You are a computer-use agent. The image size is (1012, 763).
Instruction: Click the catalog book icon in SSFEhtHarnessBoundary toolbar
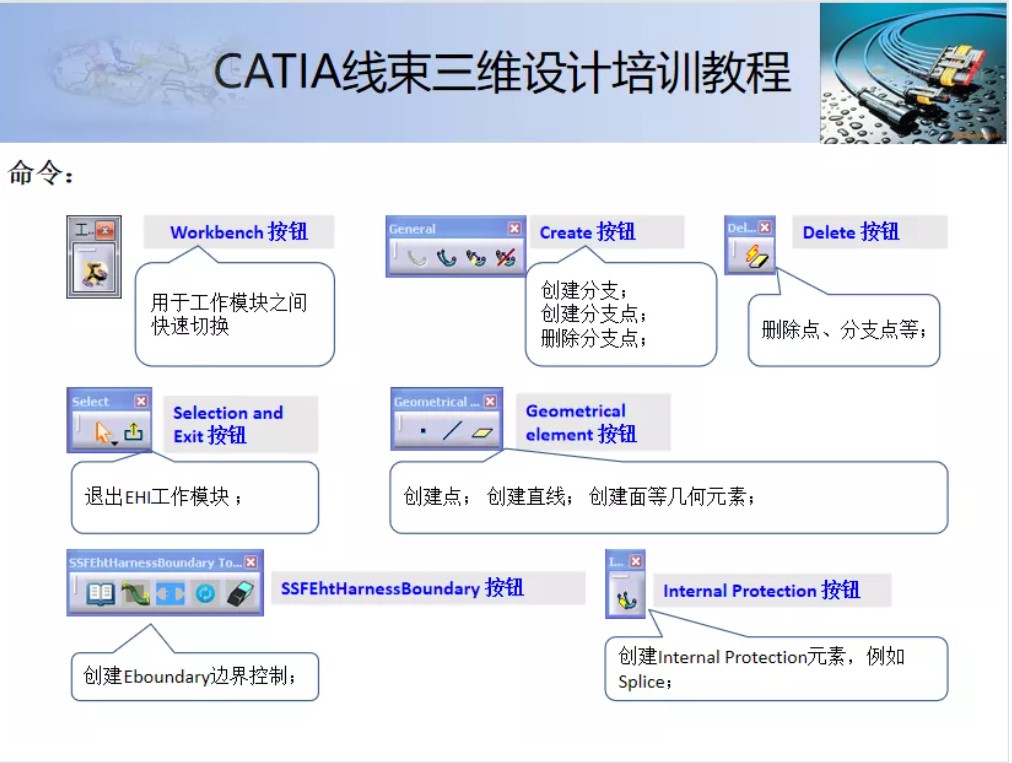pyautogui.click(x=100, y=593)
